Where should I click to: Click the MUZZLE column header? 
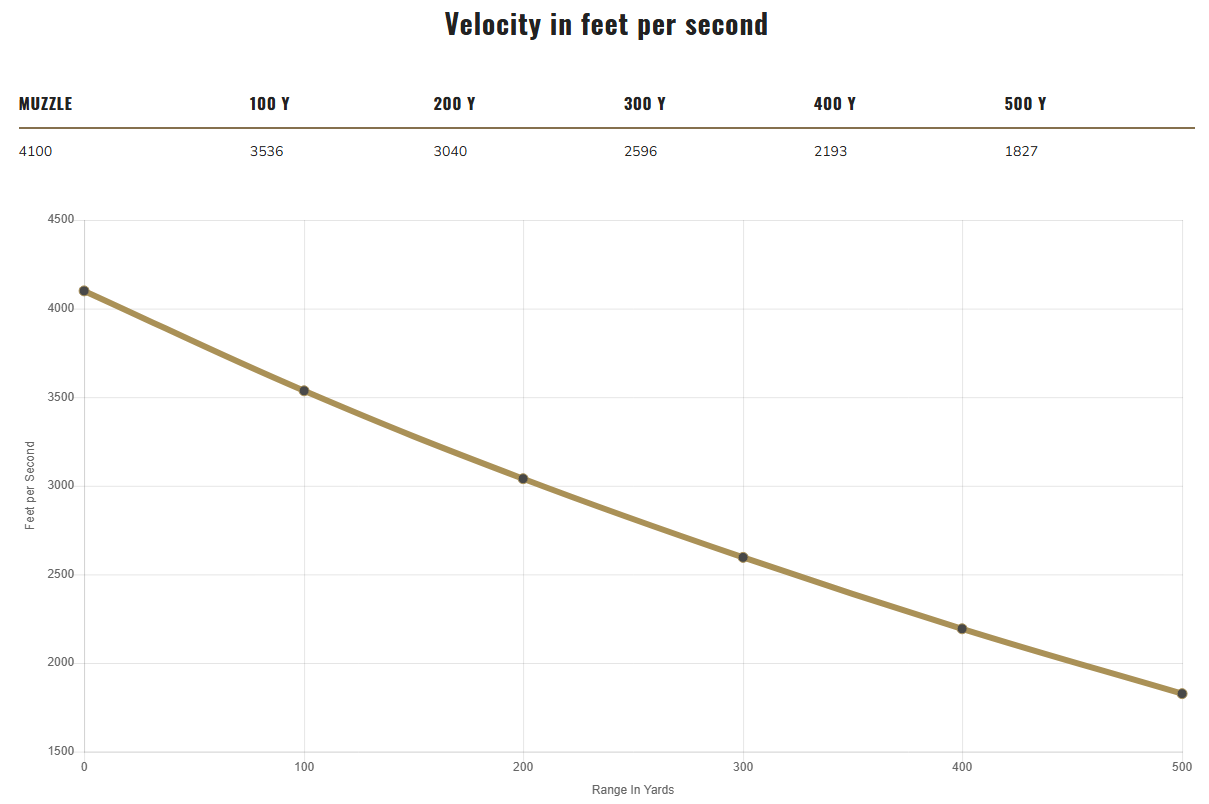click(x=46, y=104)
